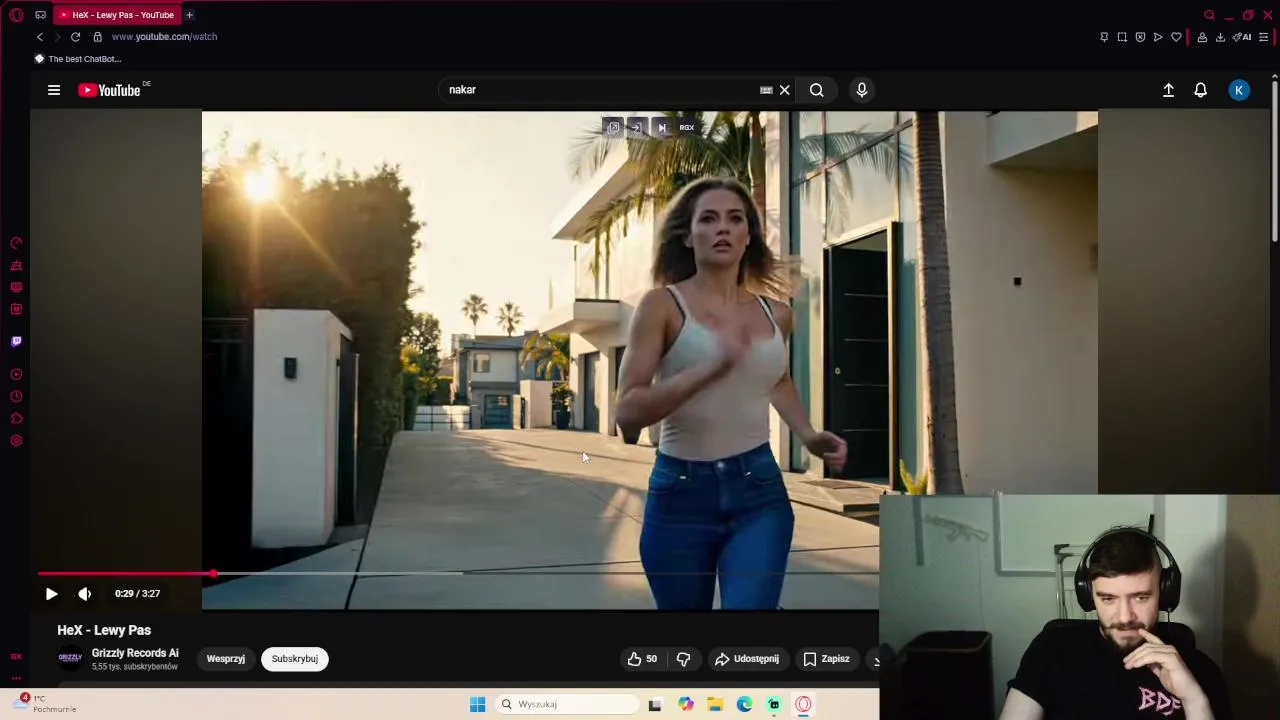Open a new browser tab

point(189,15)
